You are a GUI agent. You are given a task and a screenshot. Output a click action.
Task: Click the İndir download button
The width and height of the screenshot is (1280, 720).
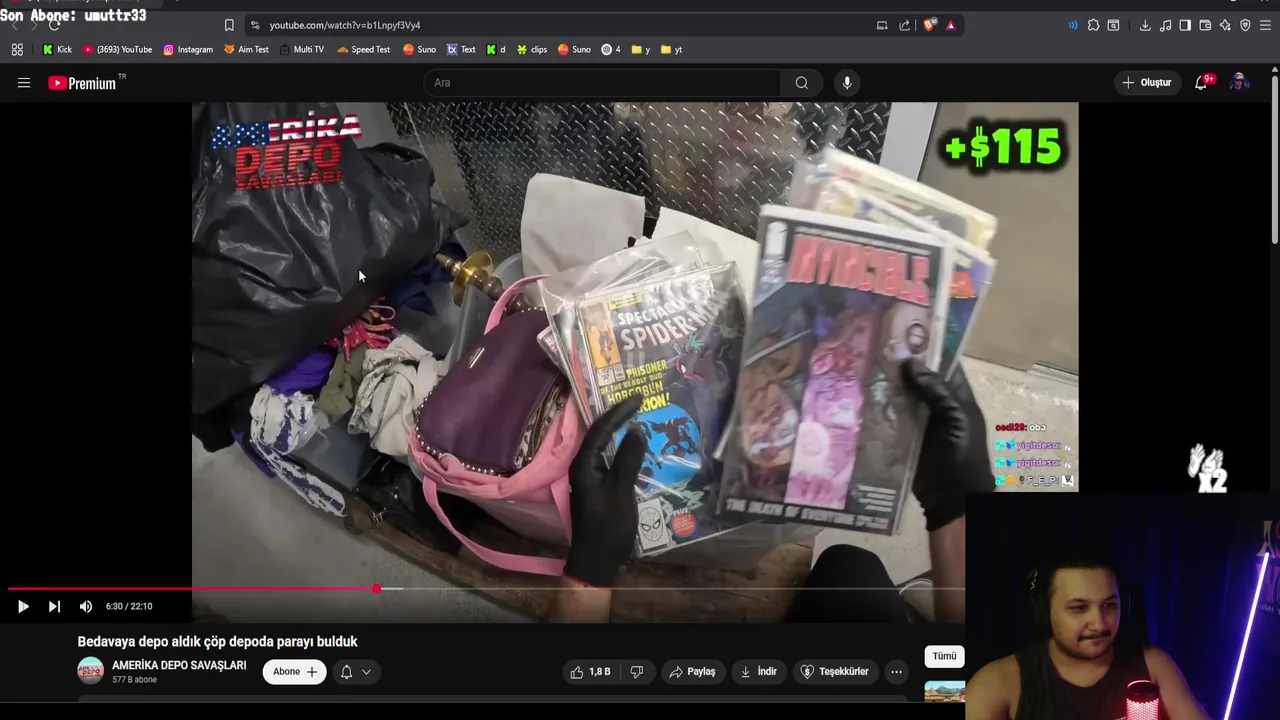(x=758, y=672)
